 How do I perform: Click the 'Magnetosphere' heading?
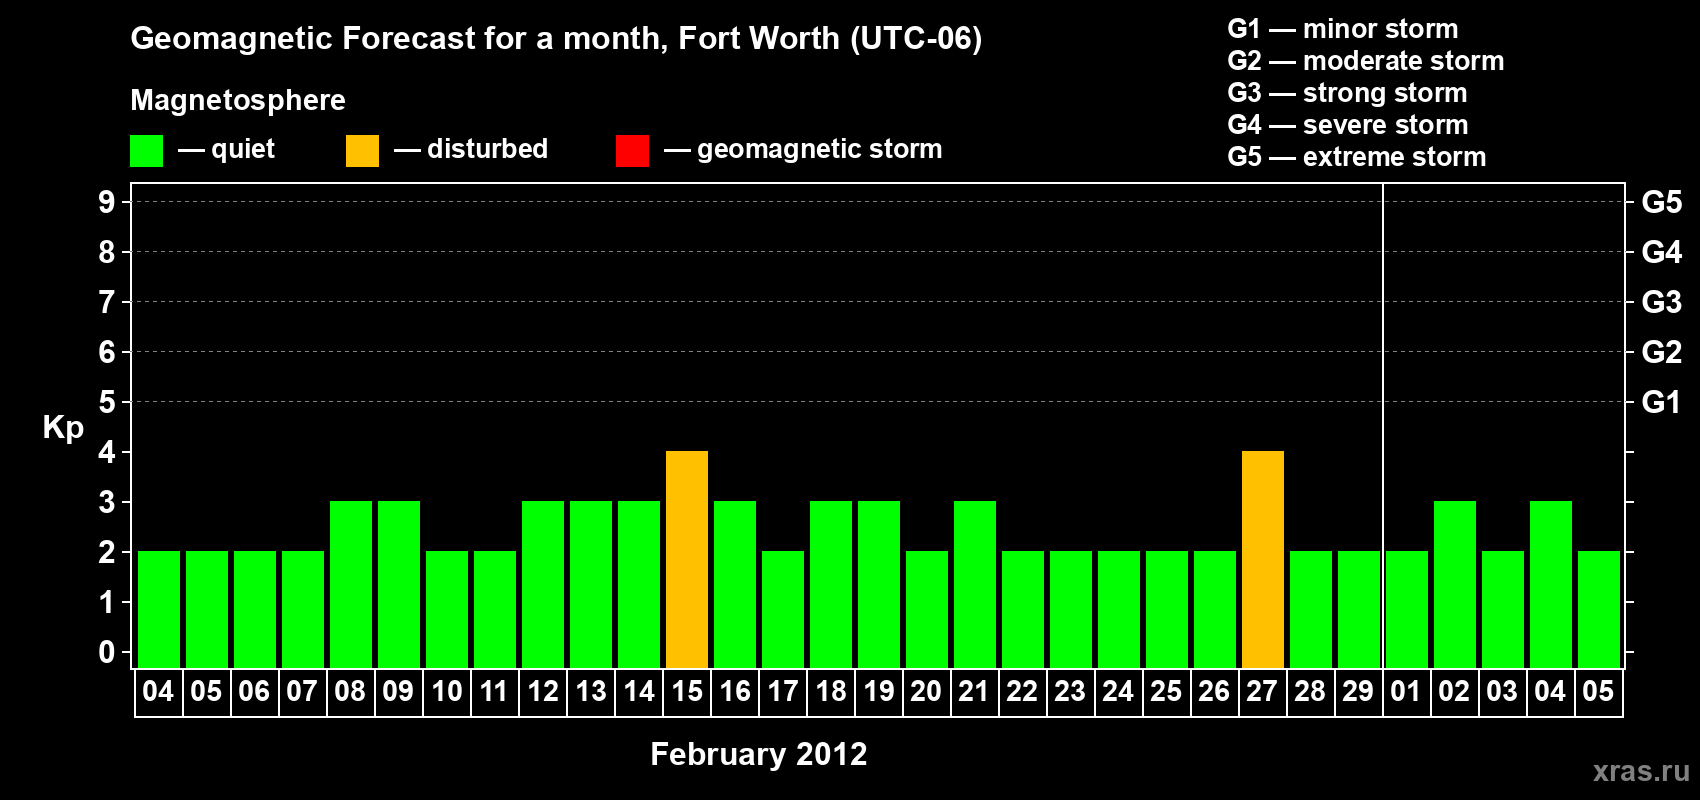(x=238, y=100)
